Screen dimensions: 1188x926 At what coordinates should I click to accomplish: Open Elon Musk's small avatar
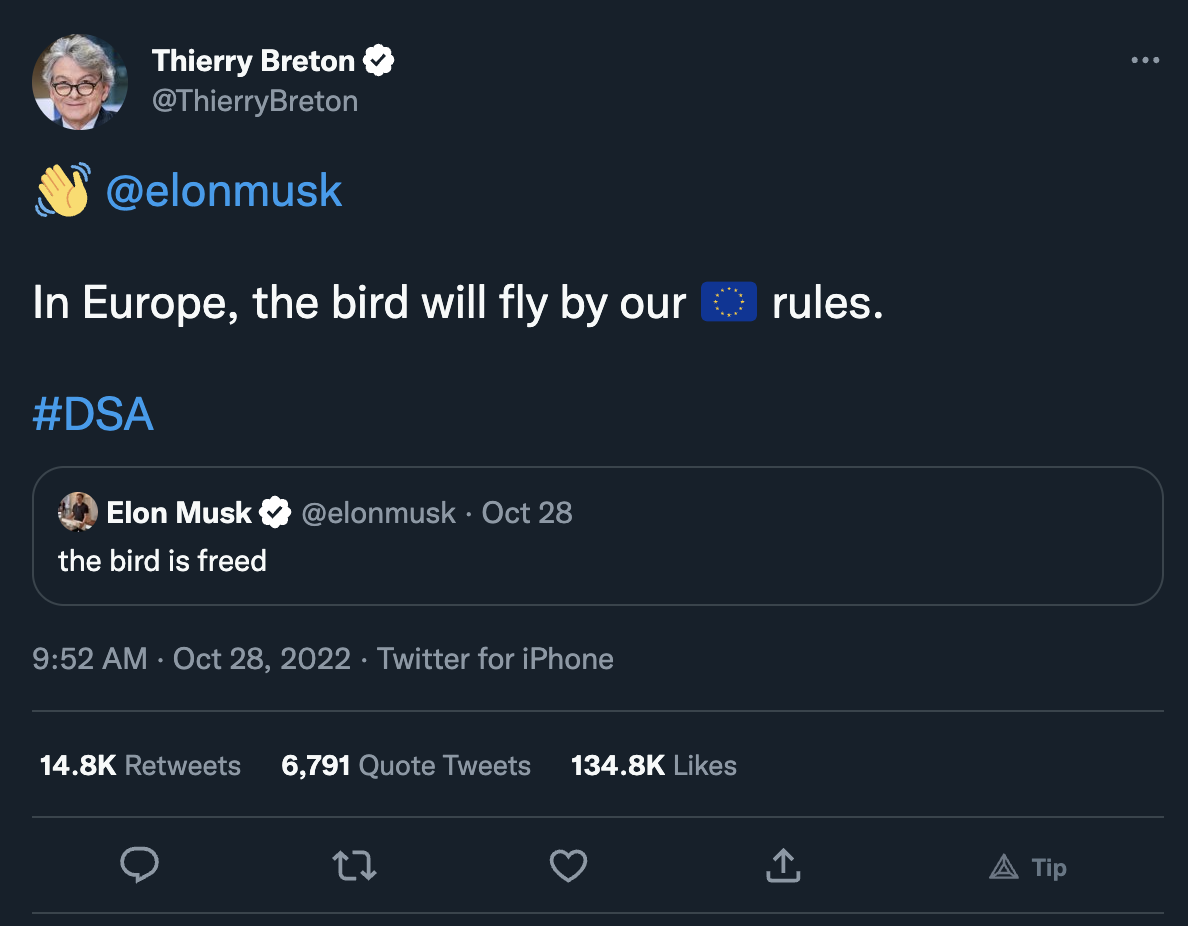pos(78,512)
